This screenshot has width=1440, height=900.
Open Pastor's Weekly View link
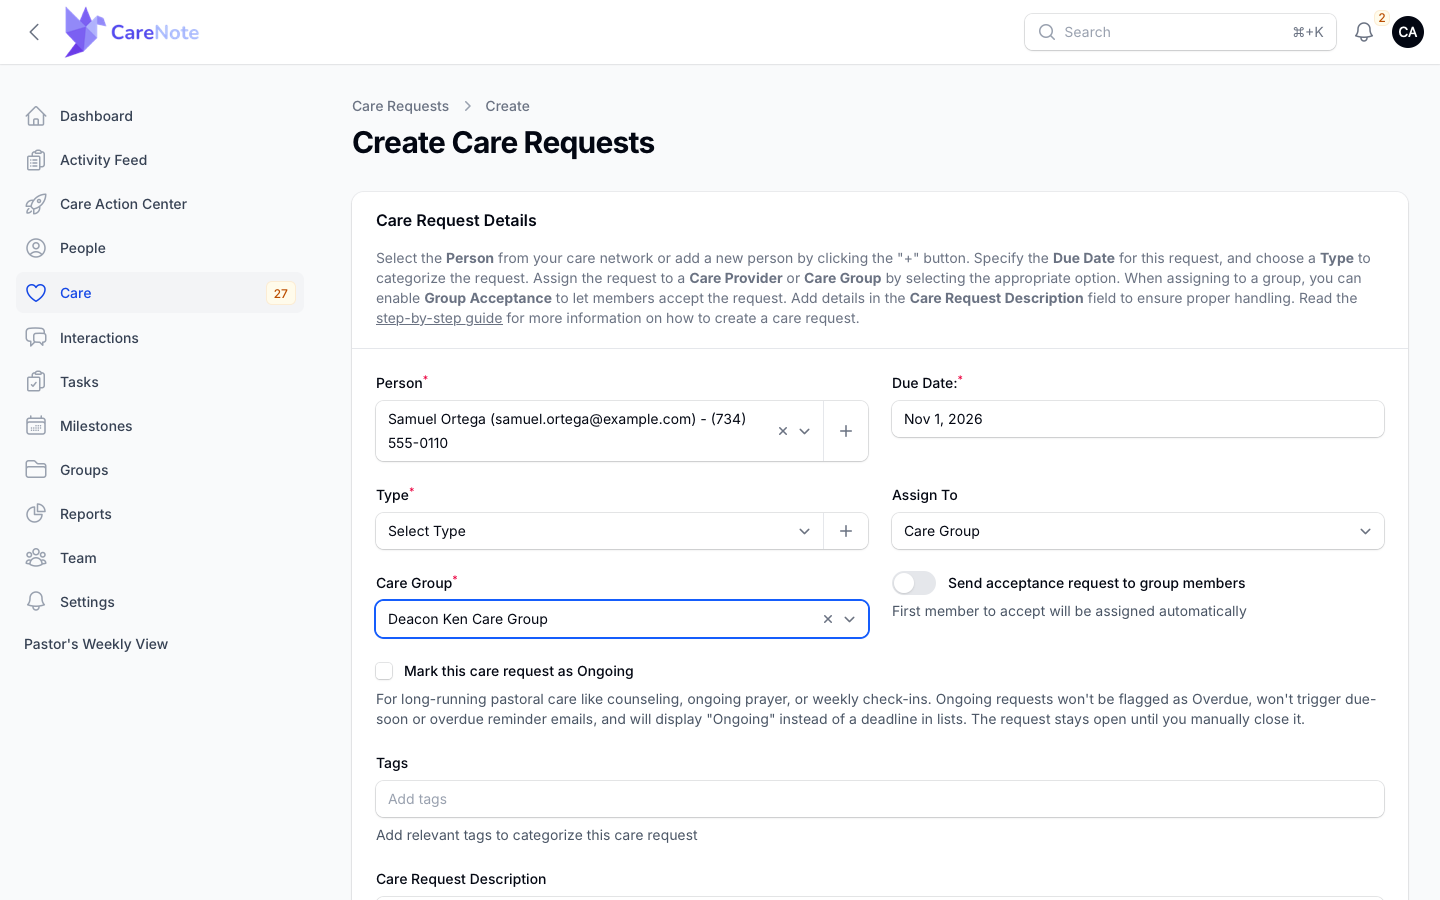tap(96, 644)
